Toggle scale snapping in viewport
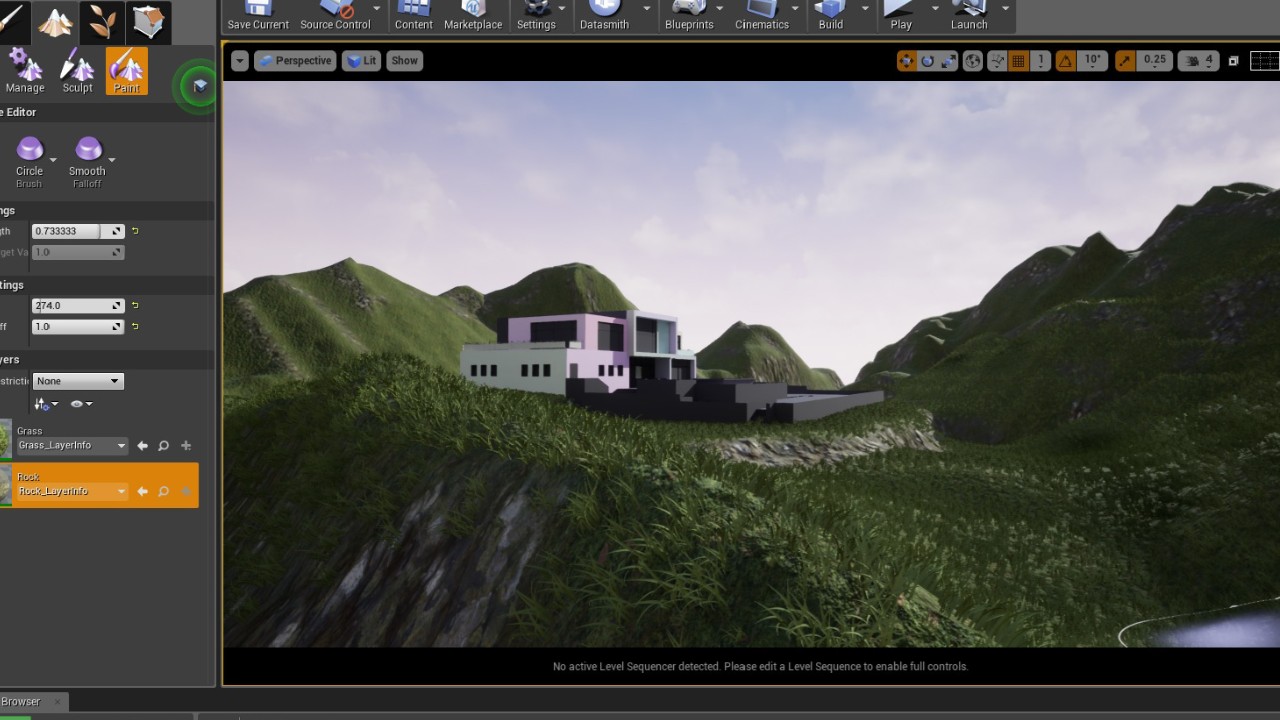The width and height of the screenshot is (1280, 720). (x=1125, y=61)
